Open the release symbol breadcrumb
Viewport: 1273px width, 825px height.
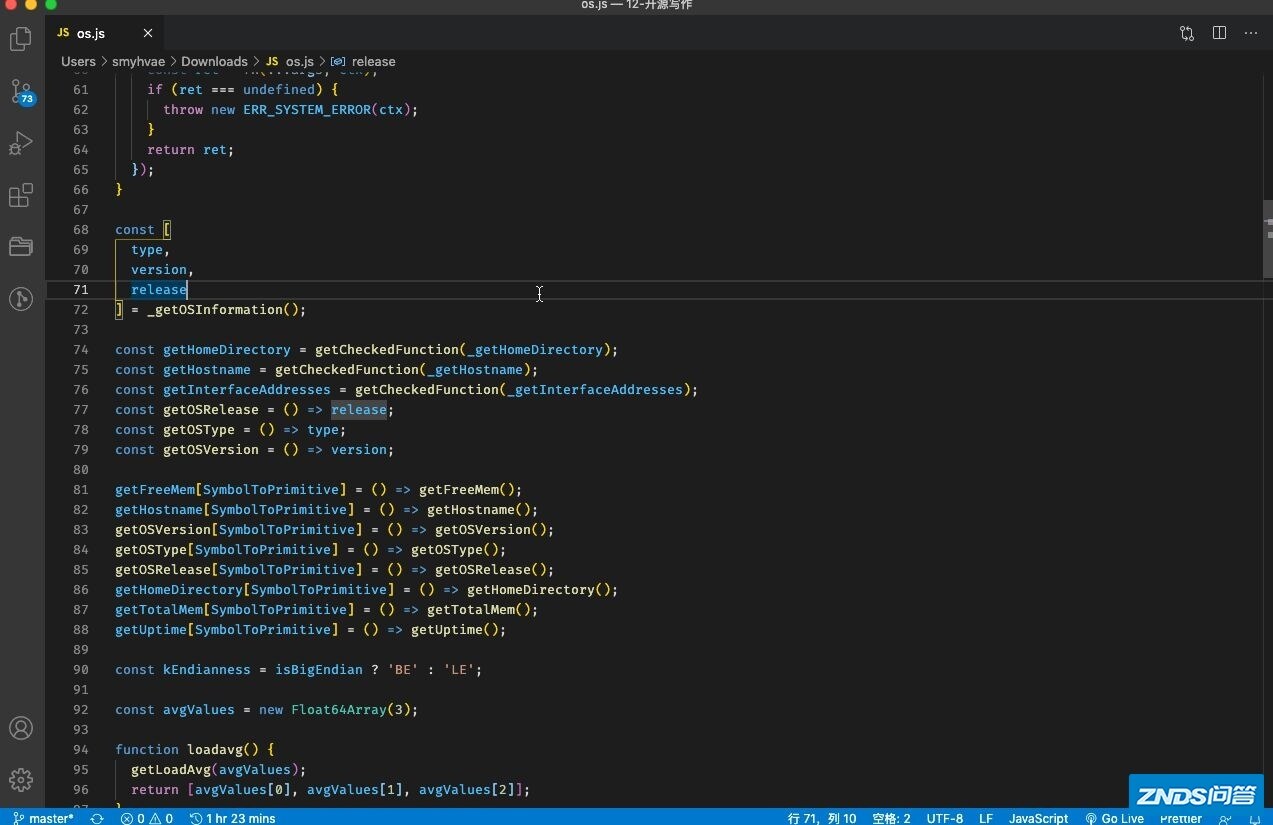pos(364,61)
